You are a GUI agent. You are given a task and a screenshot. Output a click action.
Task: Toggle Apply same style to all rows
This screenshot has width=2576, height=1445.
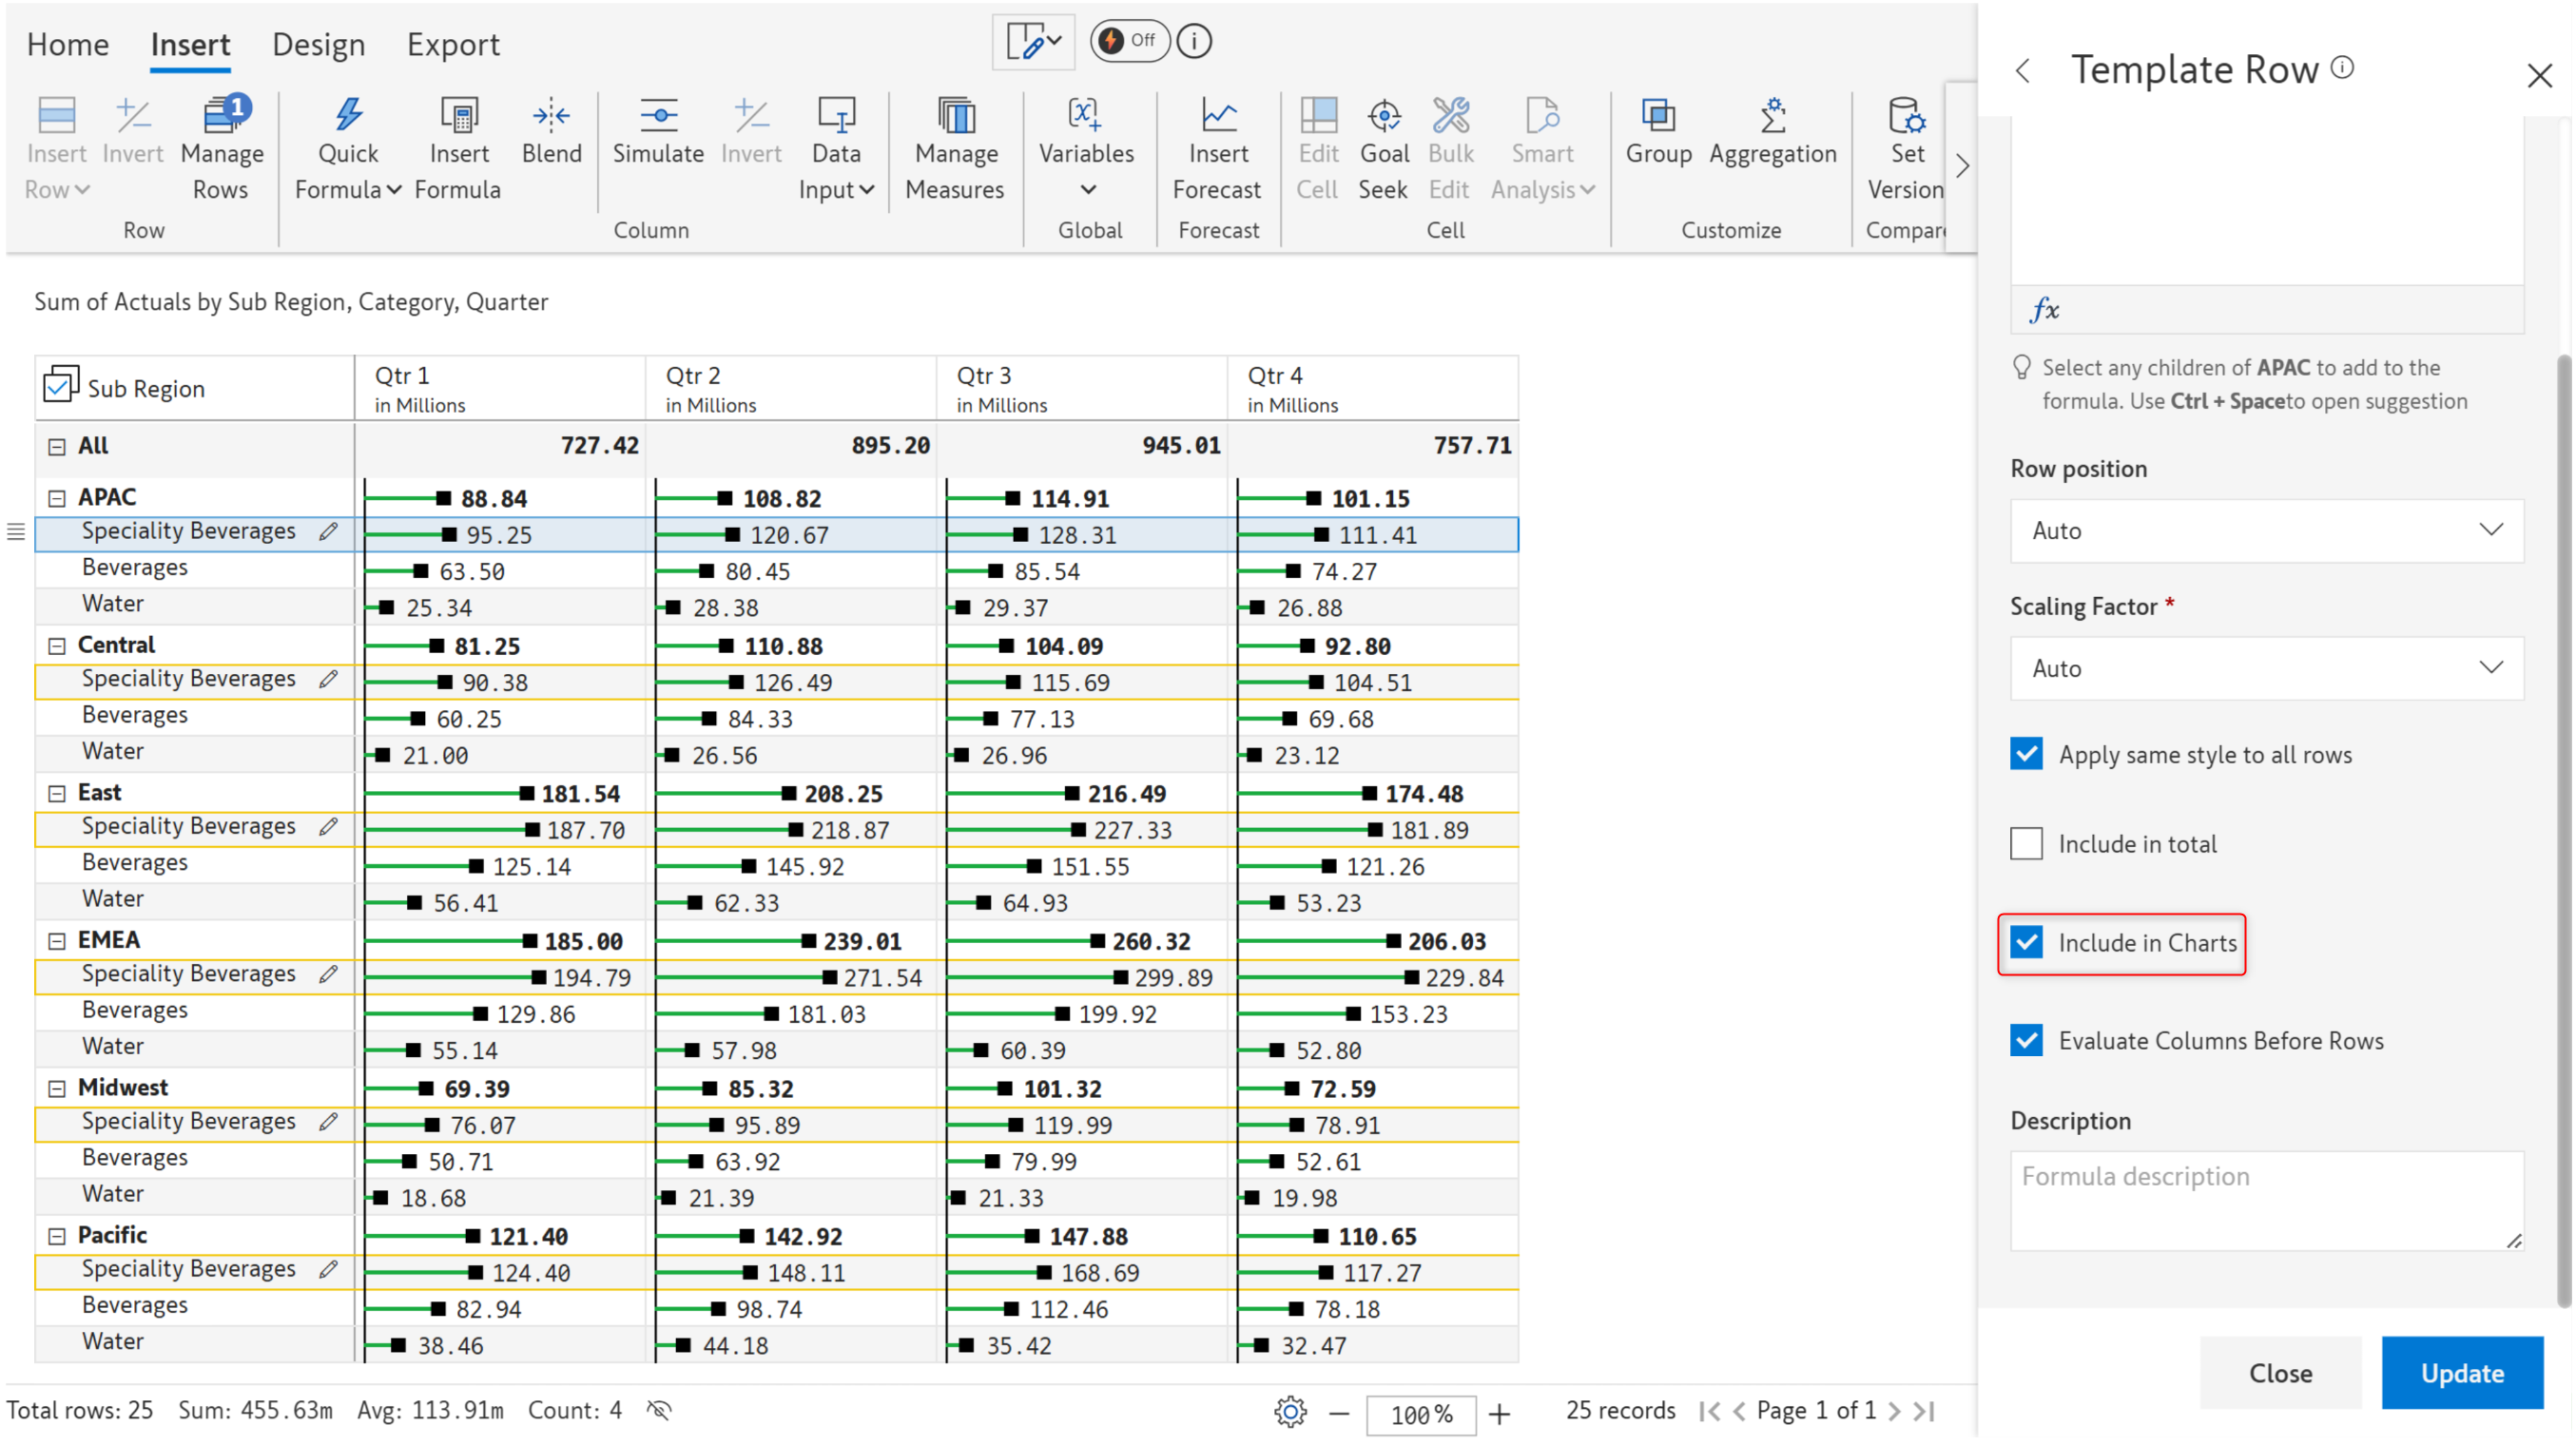pos(2026,755)
